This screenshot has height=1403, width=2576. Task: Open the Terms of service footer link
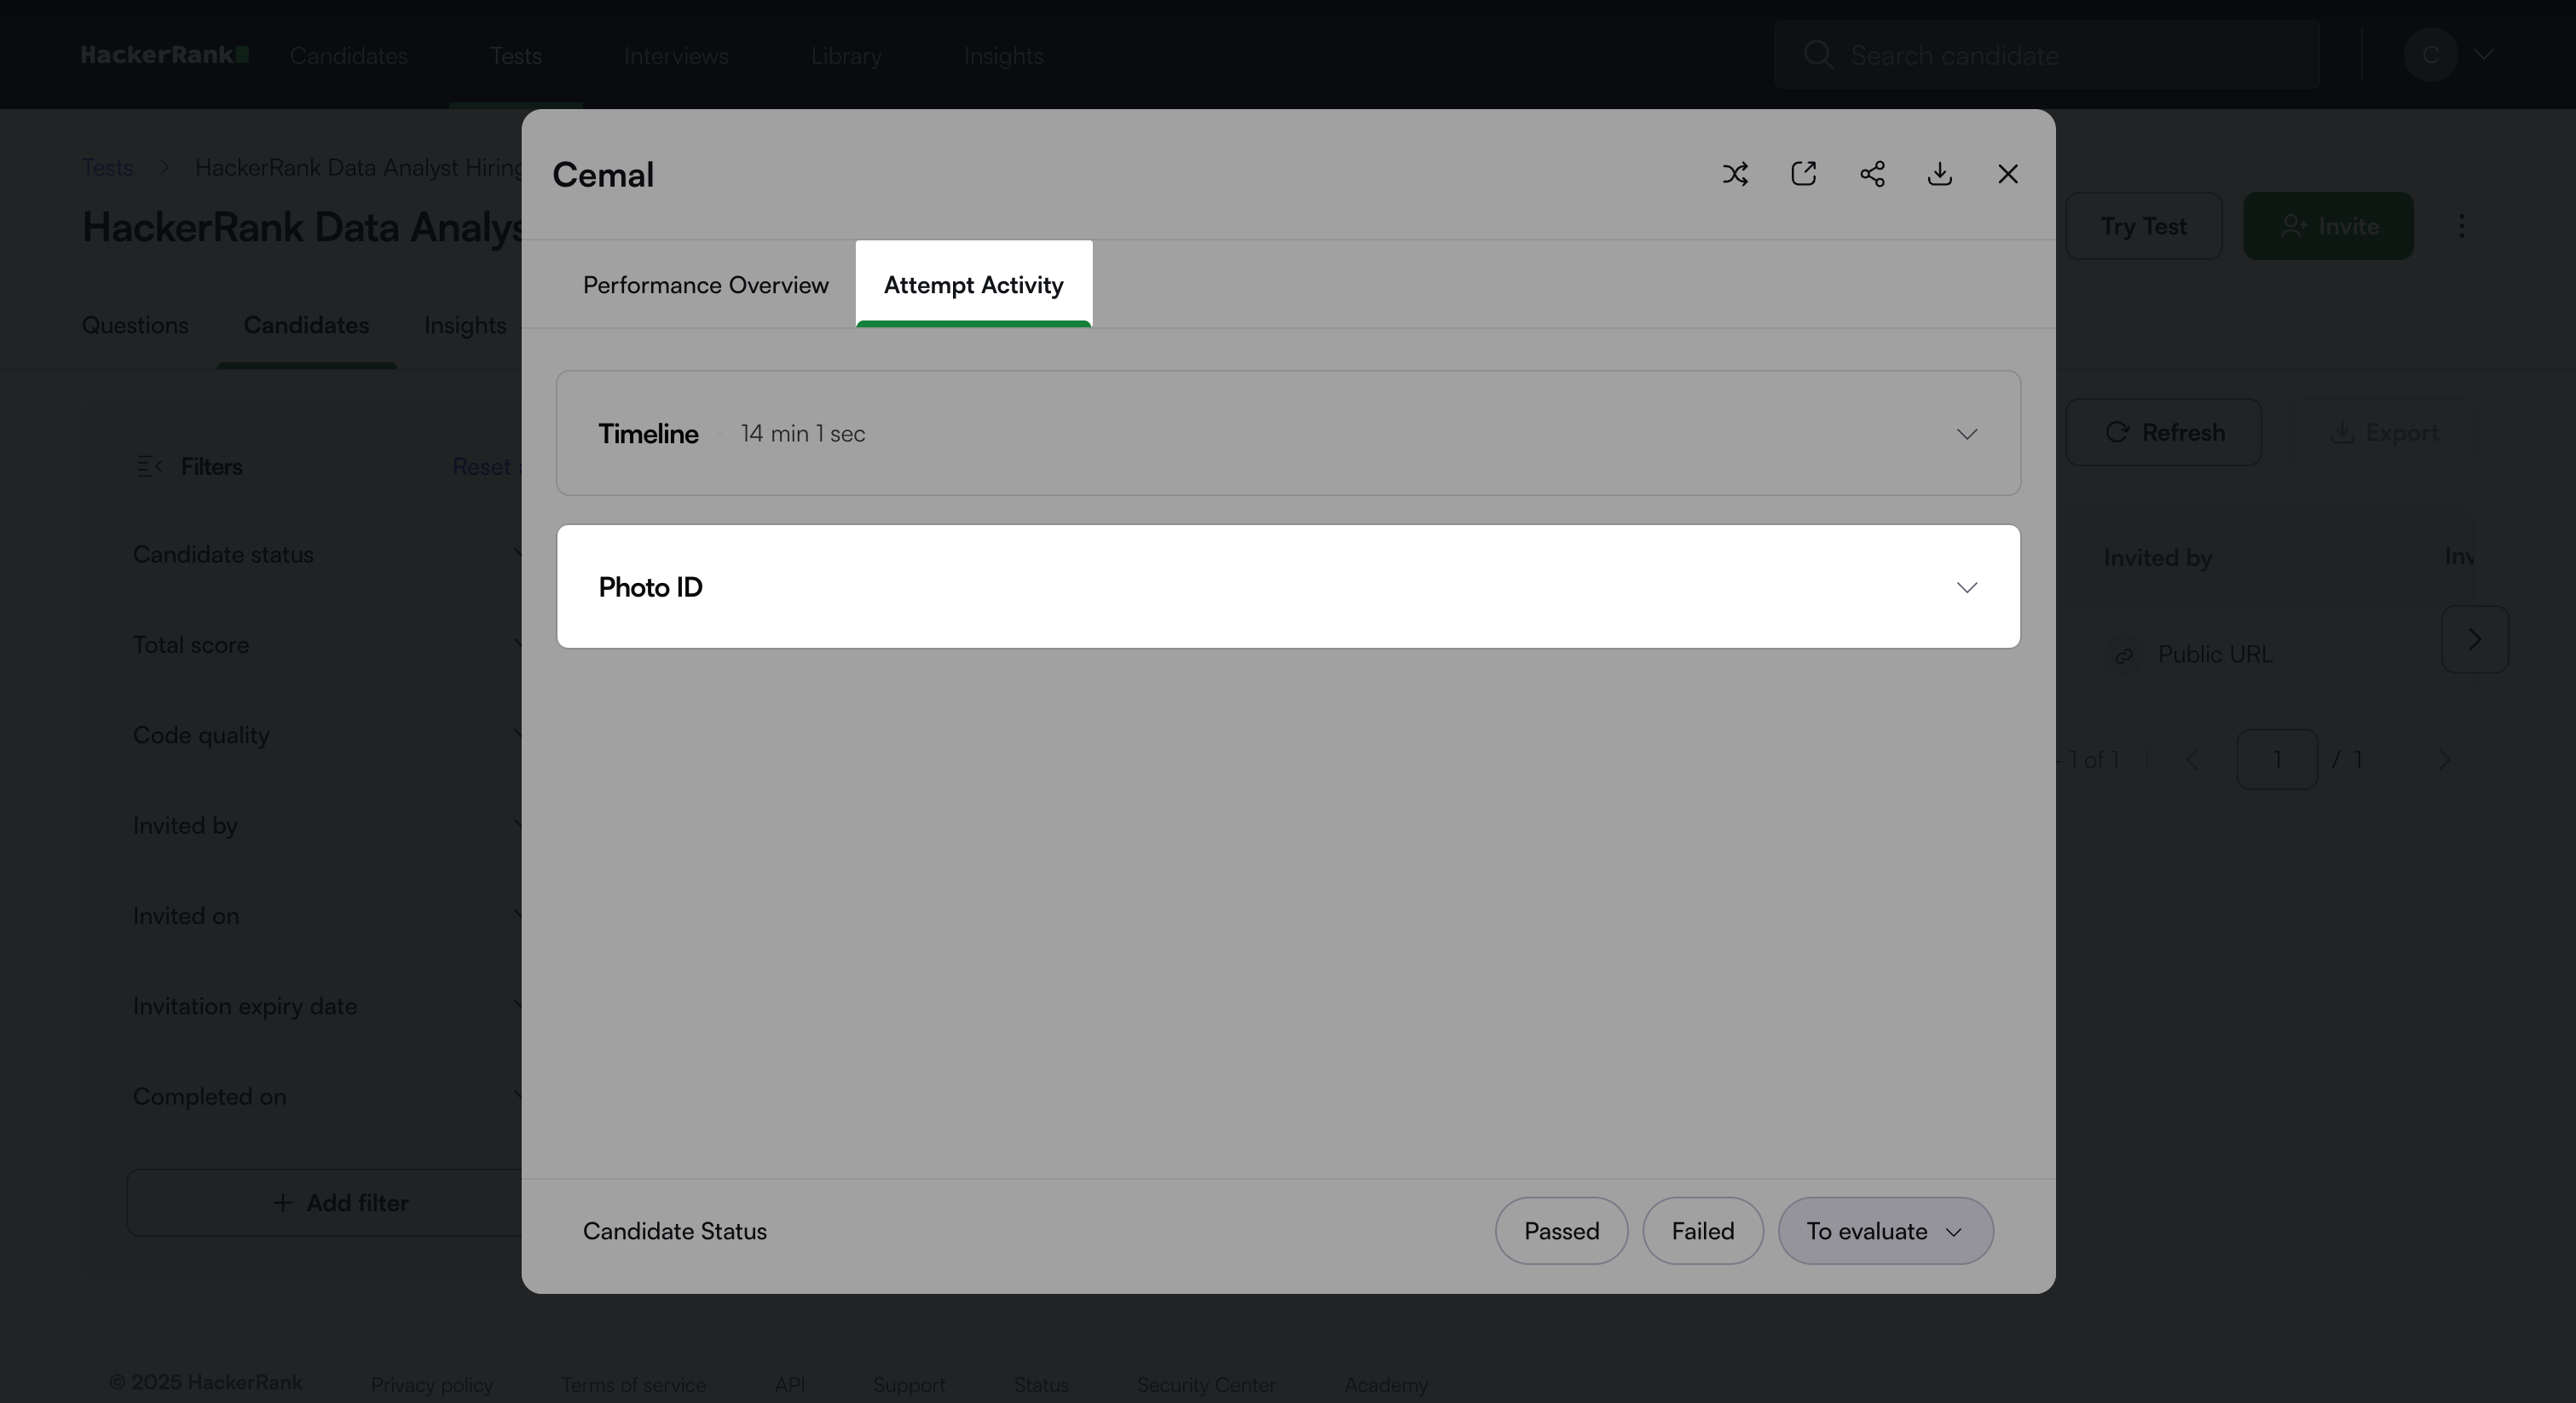coord(633,1385)
